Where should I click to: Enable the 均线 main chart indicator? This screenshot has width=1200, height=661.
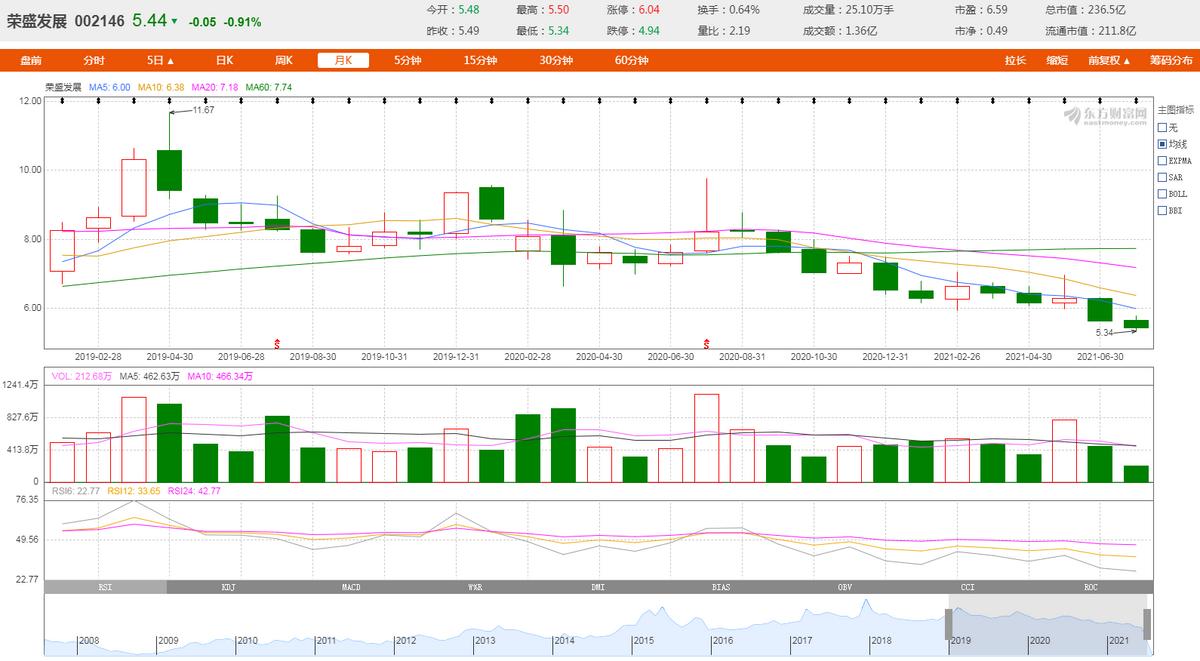click(1162, 144)
